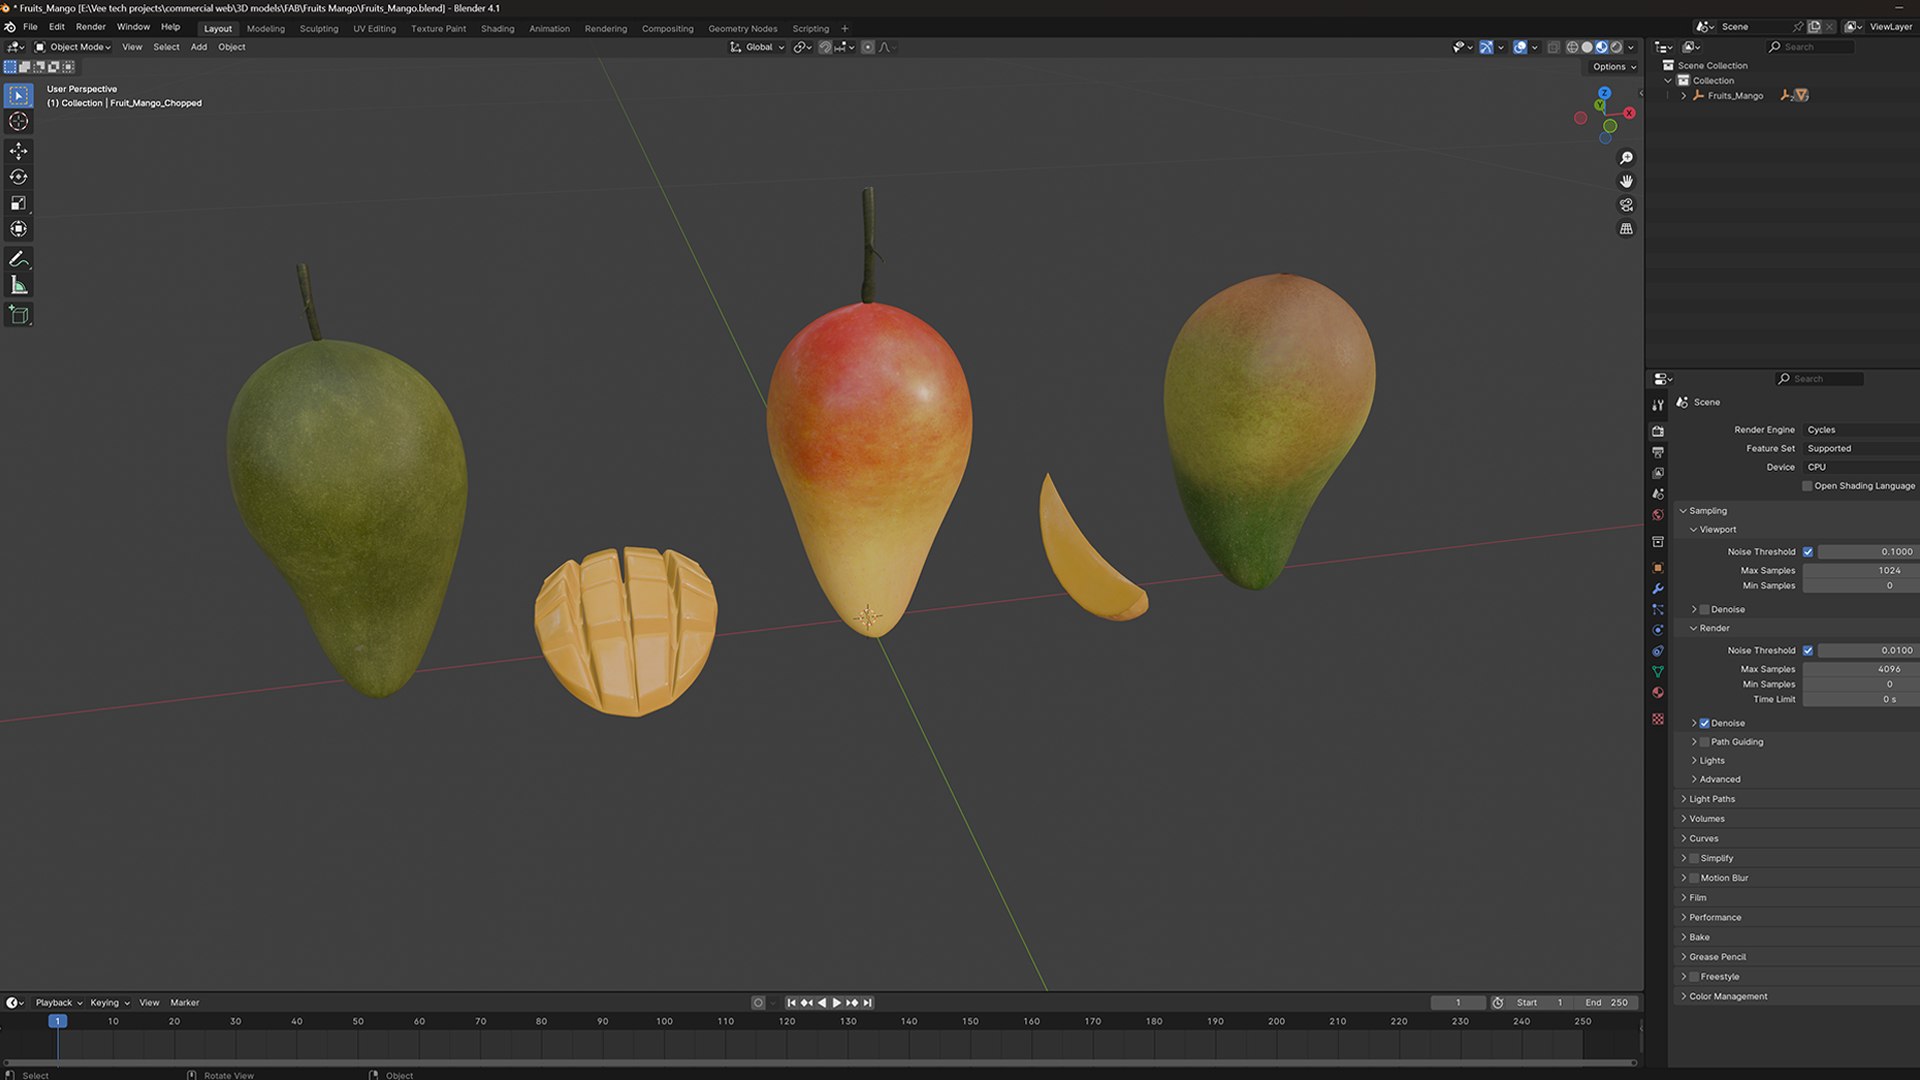Open the viewport Add menu
1920x1080 pixels.
pos(199,47)
